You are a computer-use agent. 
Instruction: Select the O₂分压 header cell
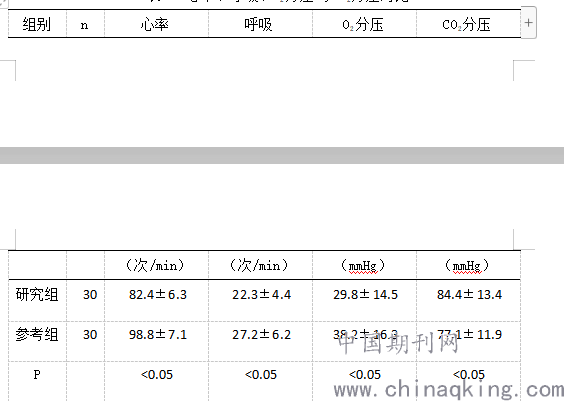pos(364,24)
